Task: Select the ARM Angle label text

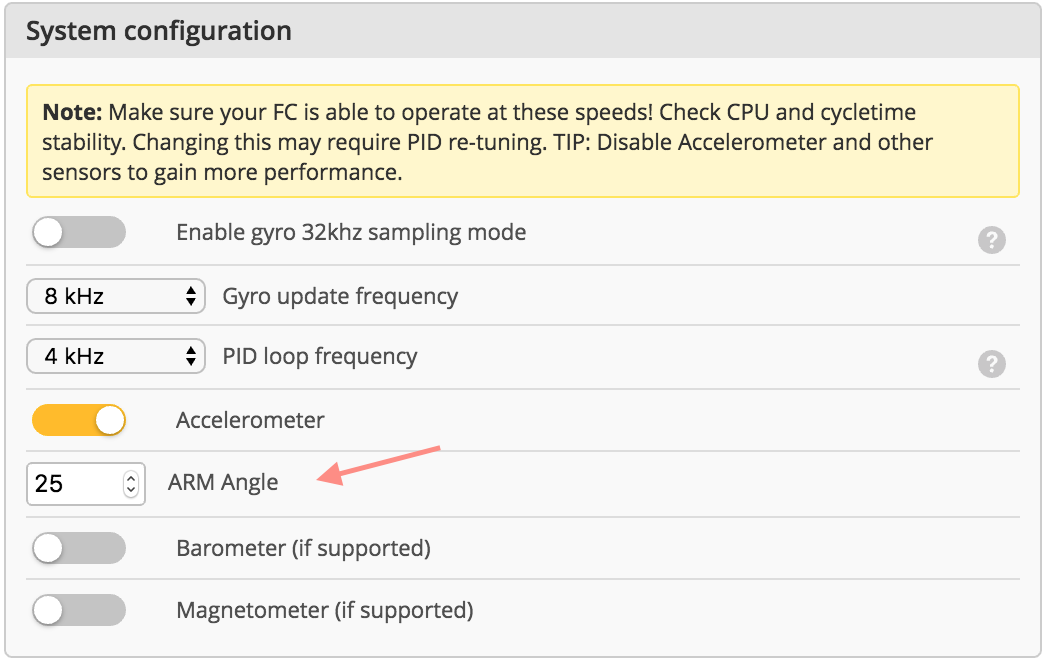Action: [222, 482]
